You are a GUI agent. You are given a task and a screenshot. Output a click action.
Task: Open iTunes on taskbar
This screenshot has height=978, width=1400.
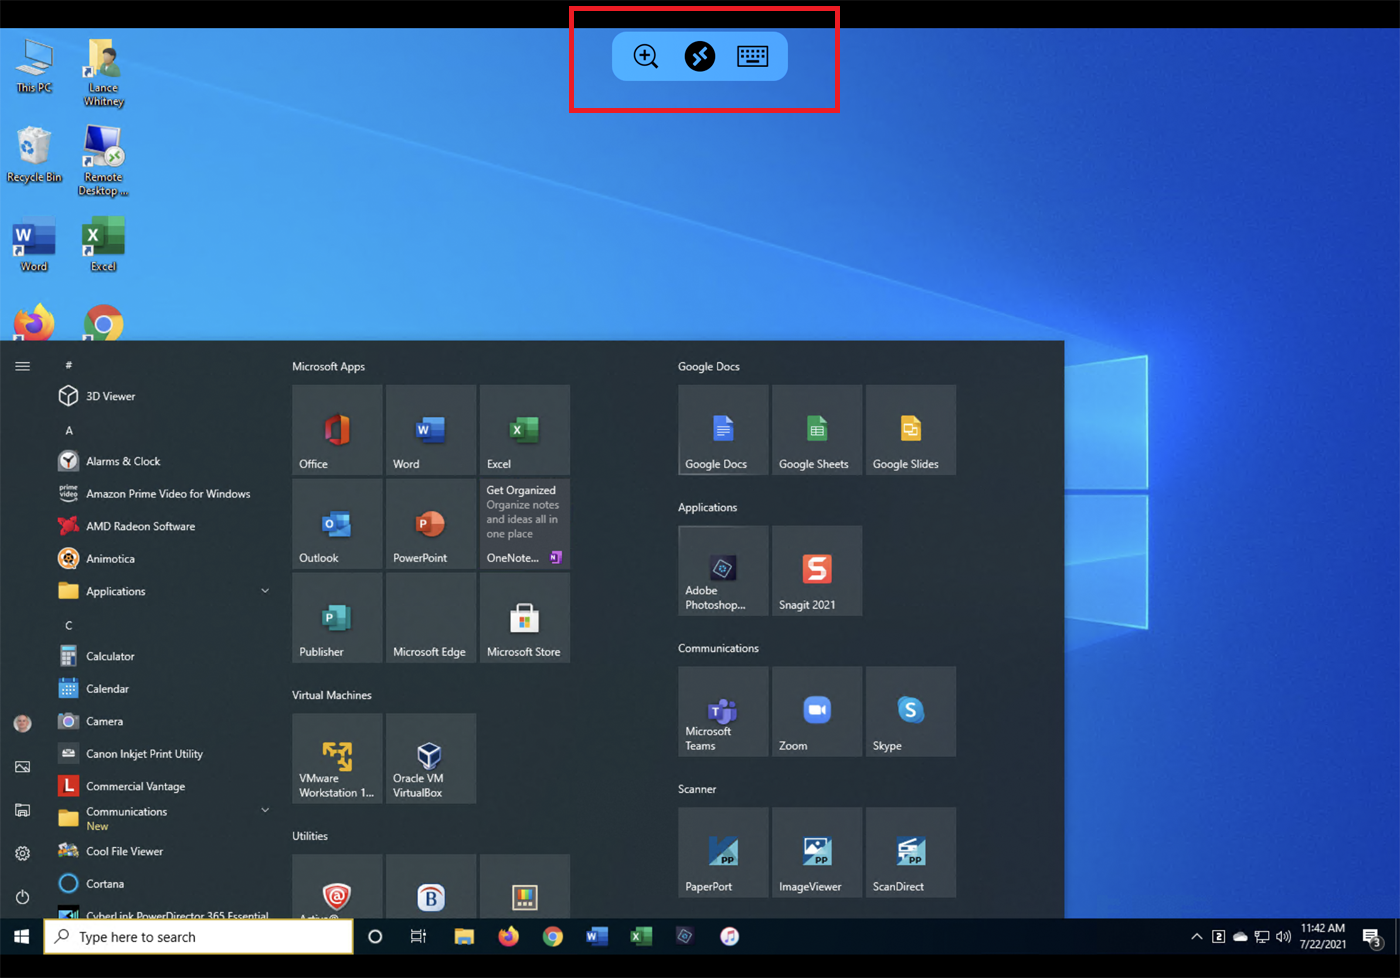[730, 937]
